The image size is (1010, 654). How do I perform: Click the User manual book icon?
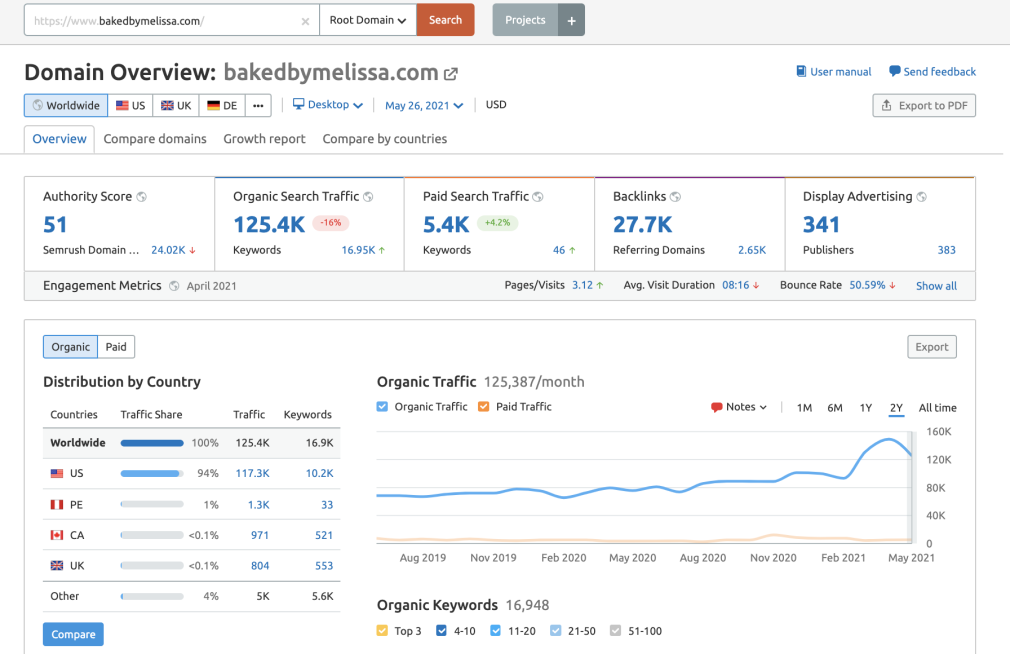tap(801, 72)
